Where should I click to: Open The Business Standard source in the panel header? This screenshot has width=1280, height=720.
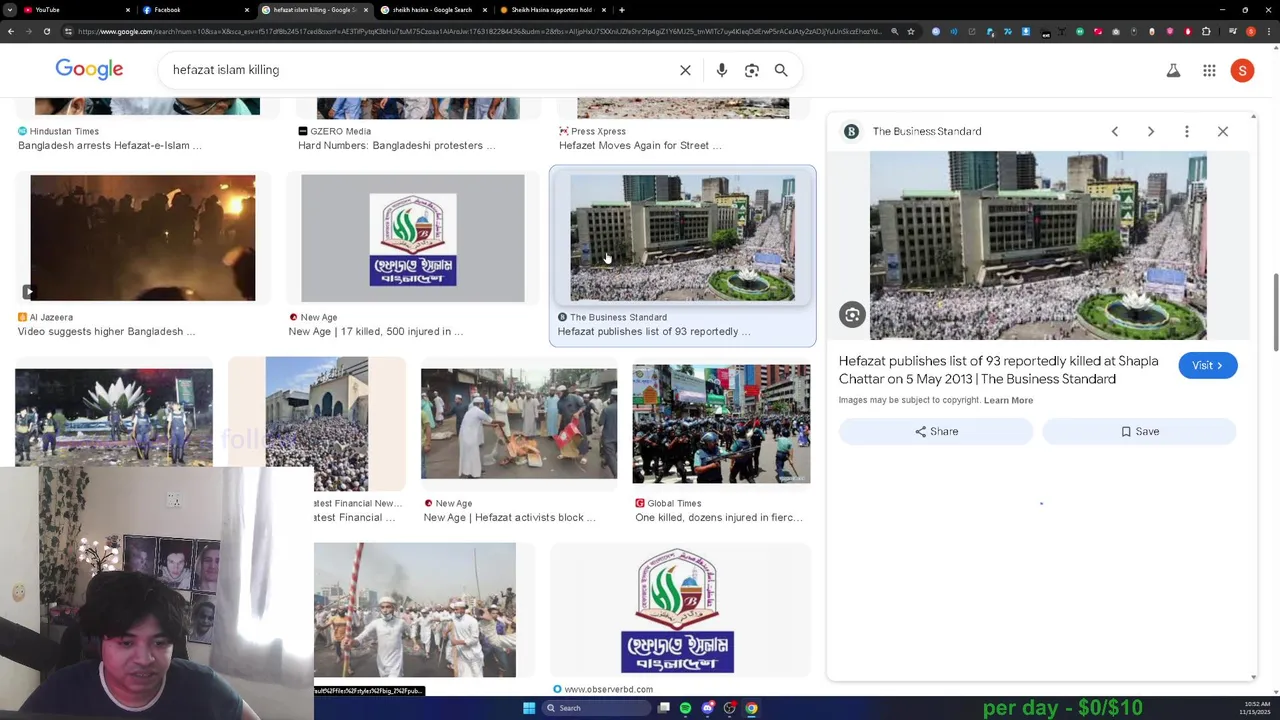tap(927, 131)
